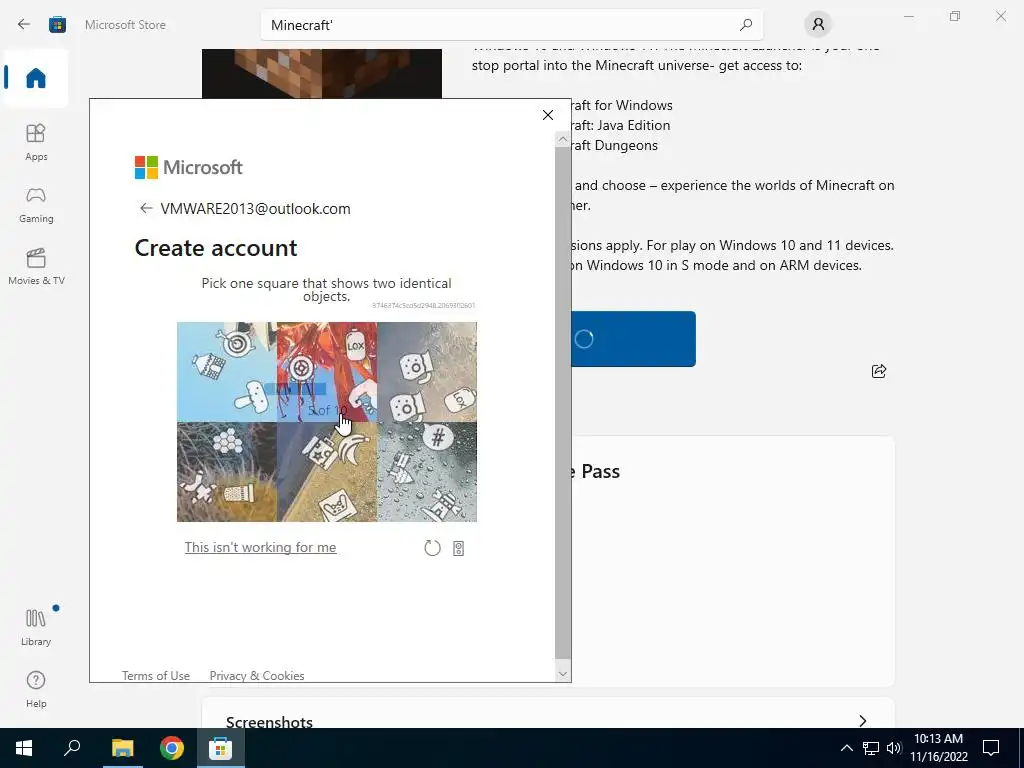Open the user profile icon

818,25
